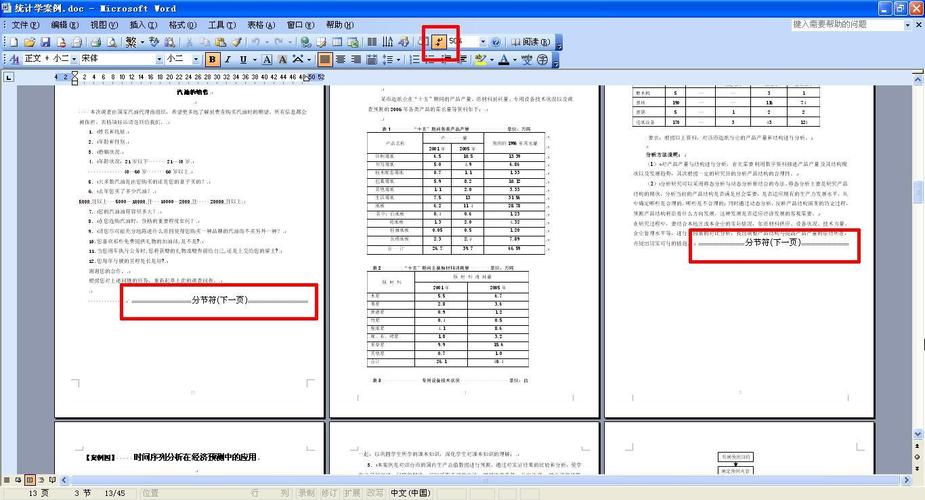Expand the help search box dropdown arrow
Image resolution: width=925 pixels, height=500 pixels.
[x=907, y=25]
